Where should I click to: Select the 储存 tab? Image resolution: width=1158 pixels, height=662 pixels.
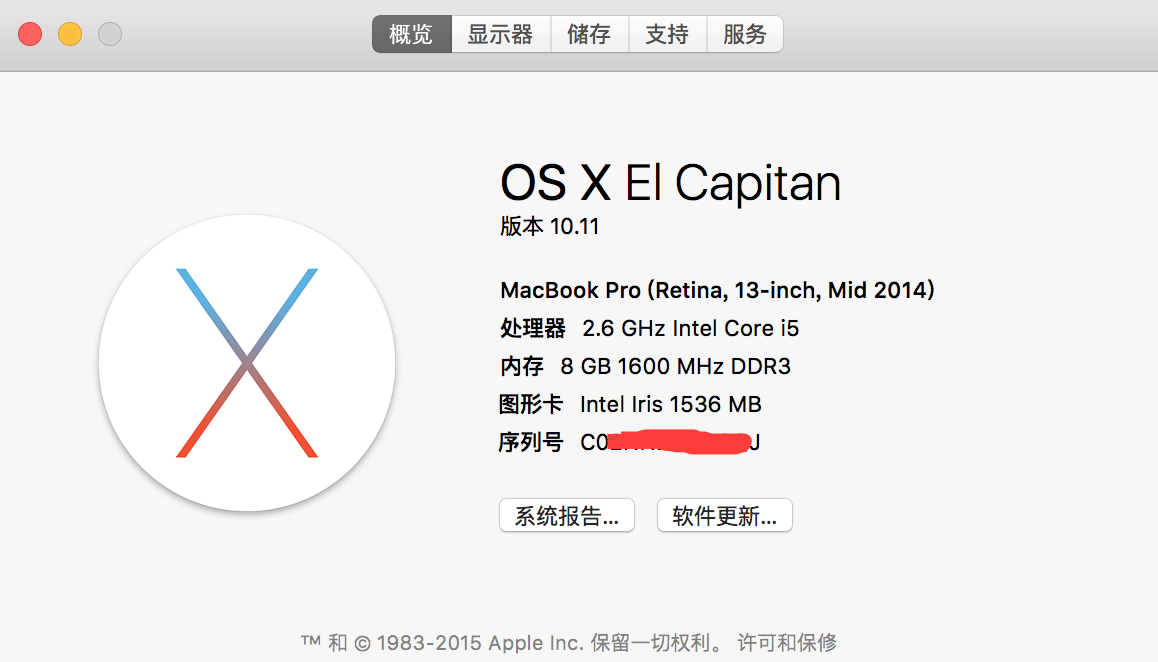point(589,34)
